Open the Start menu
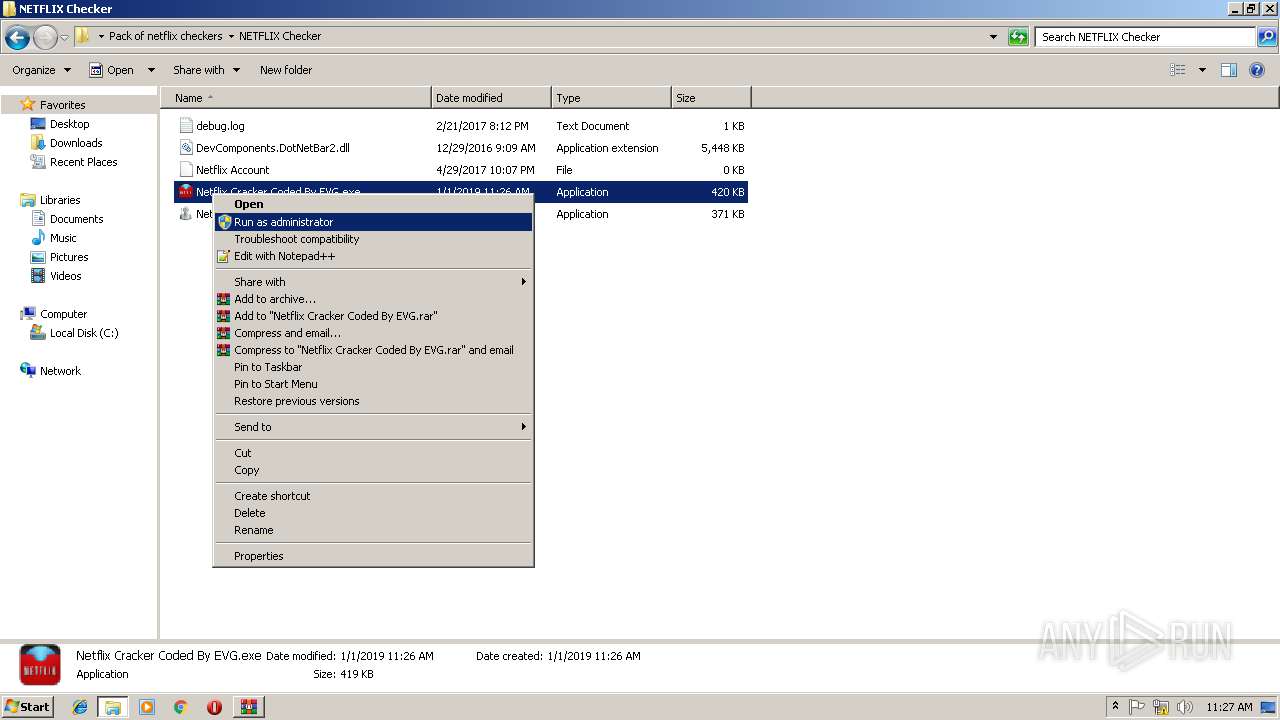This screenshot has width=1280, height=720. click(27, 707)
